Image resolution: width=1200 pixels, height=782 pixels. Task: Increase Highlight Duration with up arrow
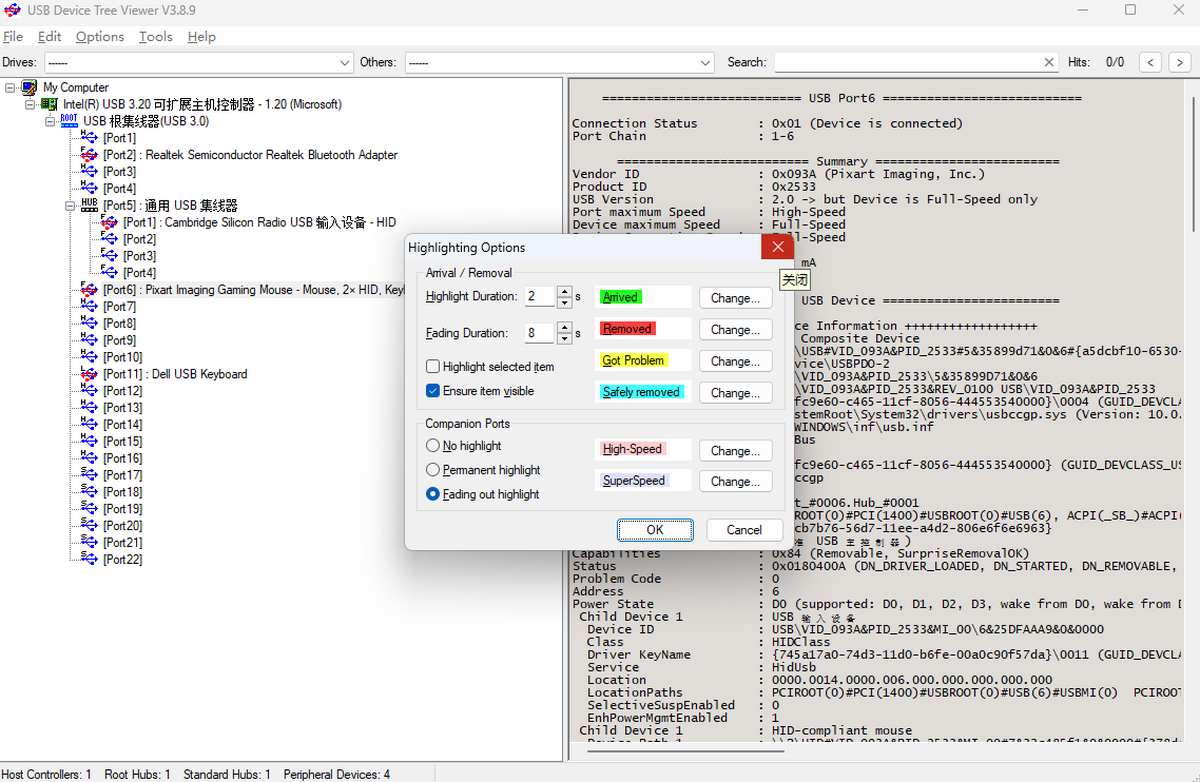pyautogui.click(x=564, y=292)
